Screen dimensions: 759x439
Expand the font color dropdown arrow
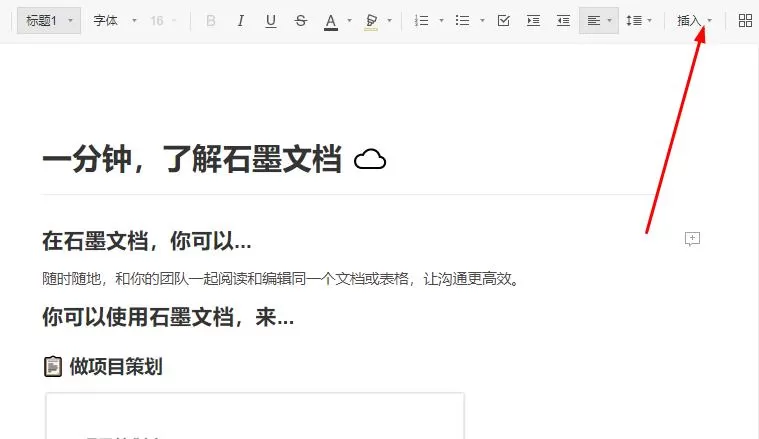pos(349,21)
